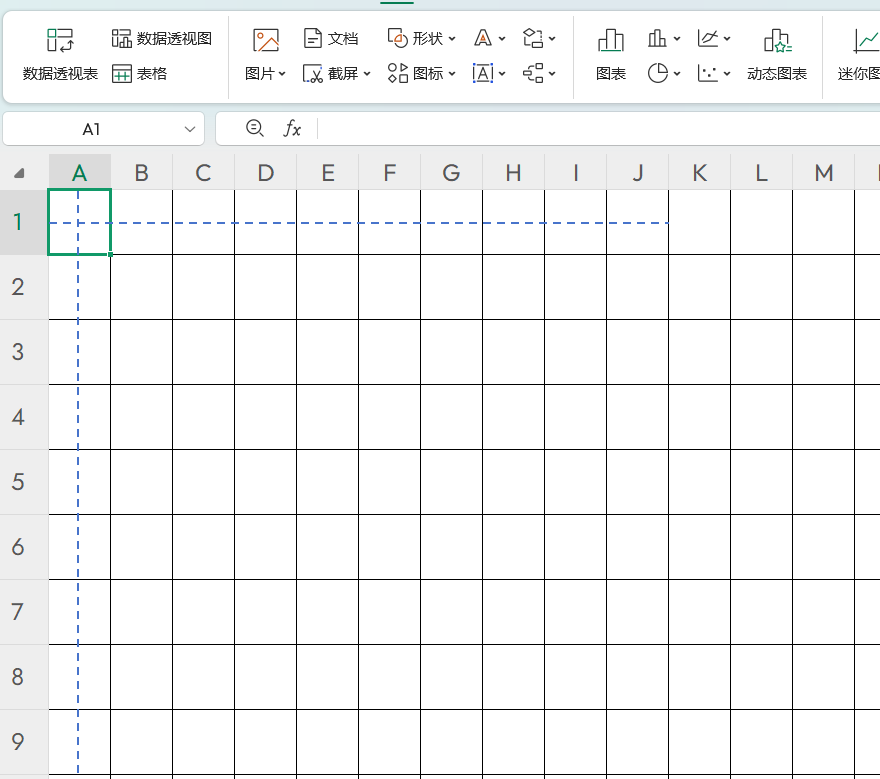
Task: Open the main 图表 chart button
Action: 610,54
